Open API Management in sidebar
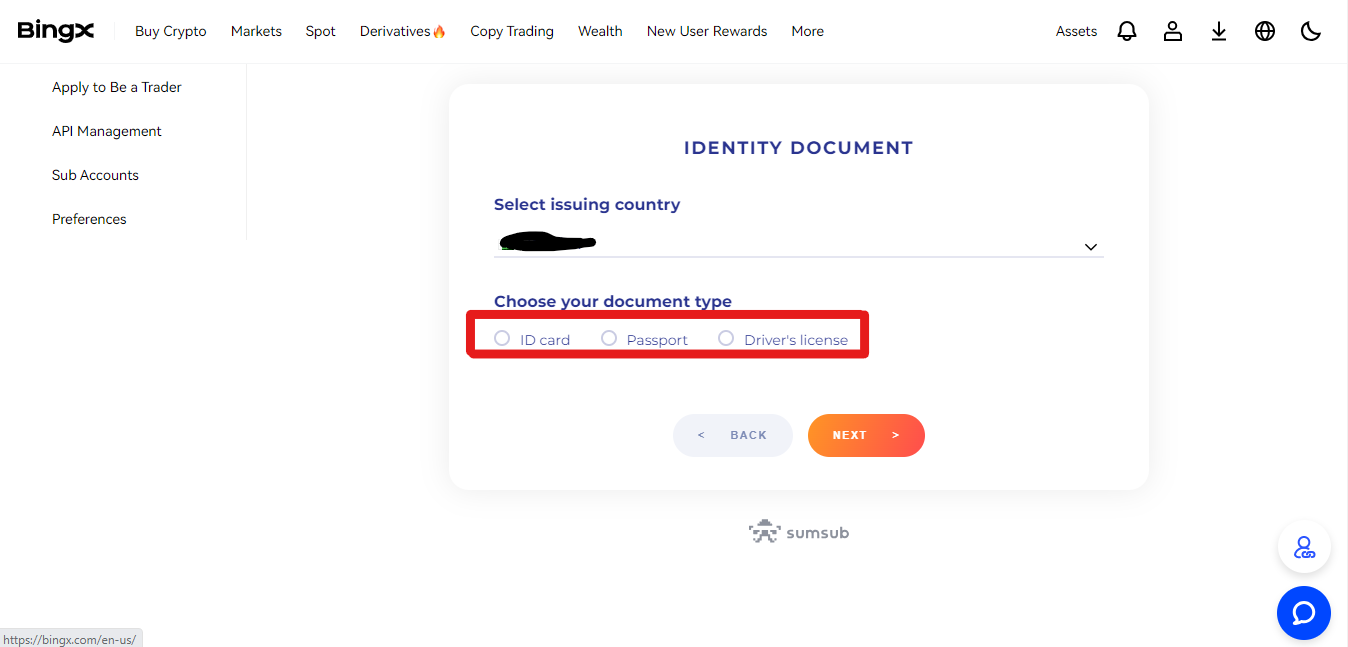 (107, 131)
